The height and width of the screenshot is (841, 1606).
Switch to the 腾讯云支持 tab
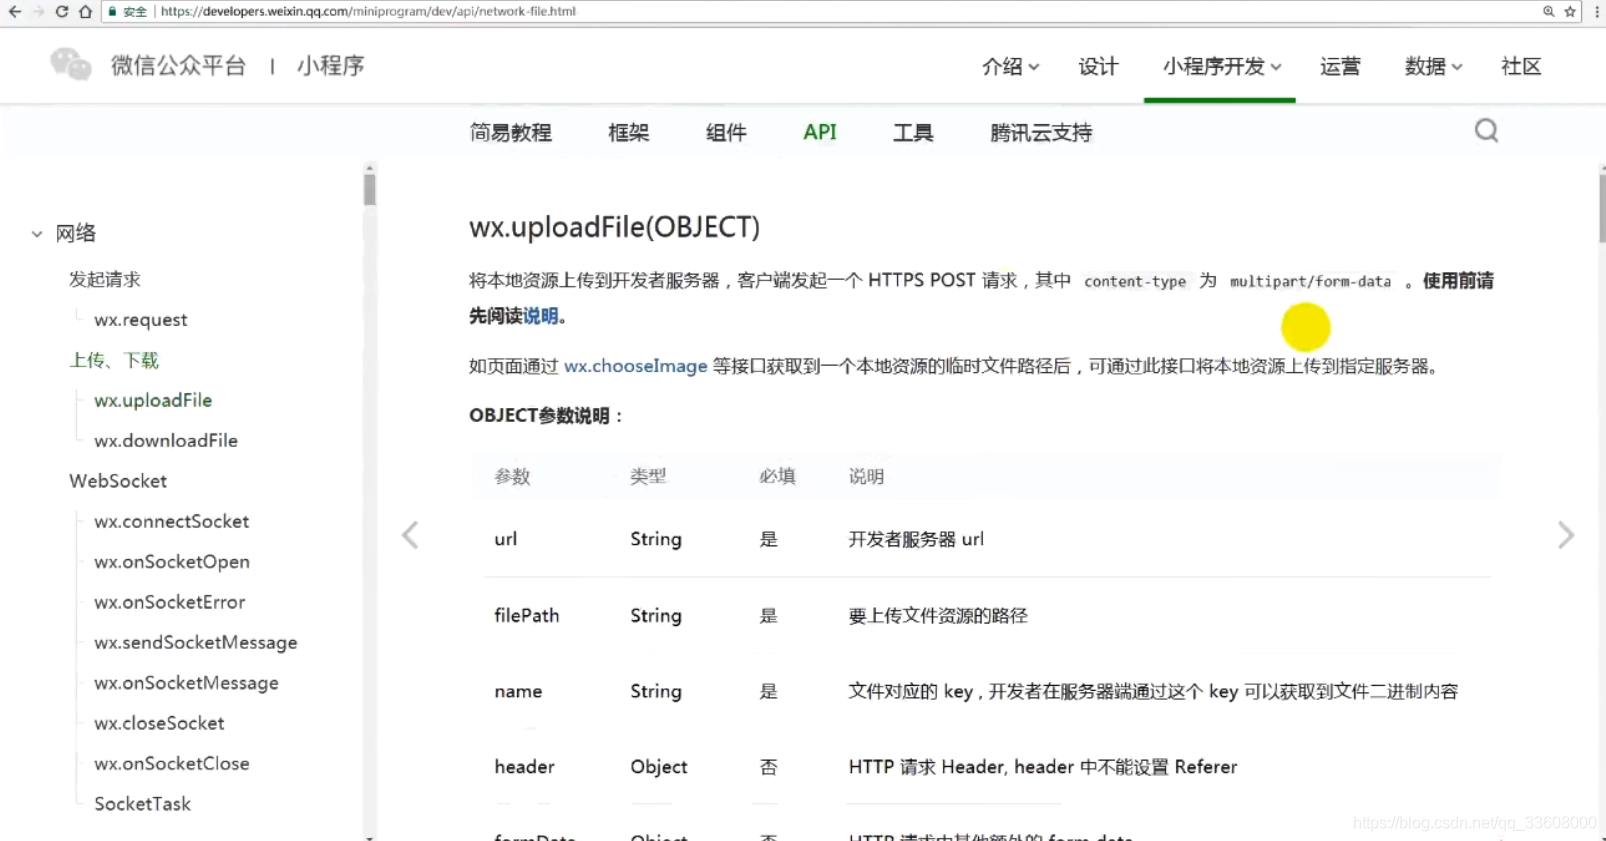click(1041, 133)
